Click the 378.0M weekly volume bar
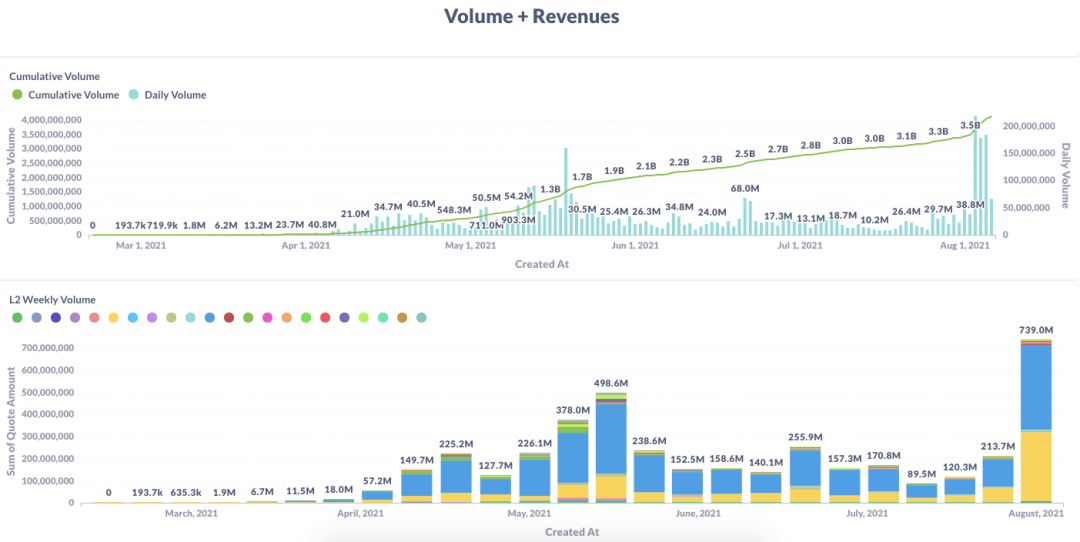The width and height of the screenshot is (1080, 542). [572, 461]
